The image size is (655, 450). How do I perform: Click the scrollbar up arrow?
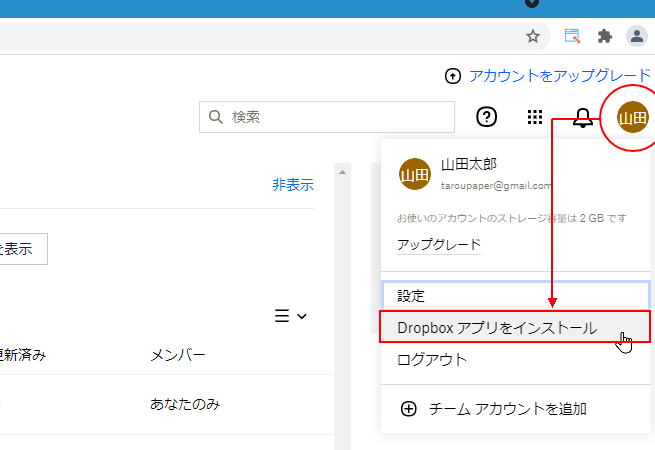pyautogui.click(x=343, y=172)
